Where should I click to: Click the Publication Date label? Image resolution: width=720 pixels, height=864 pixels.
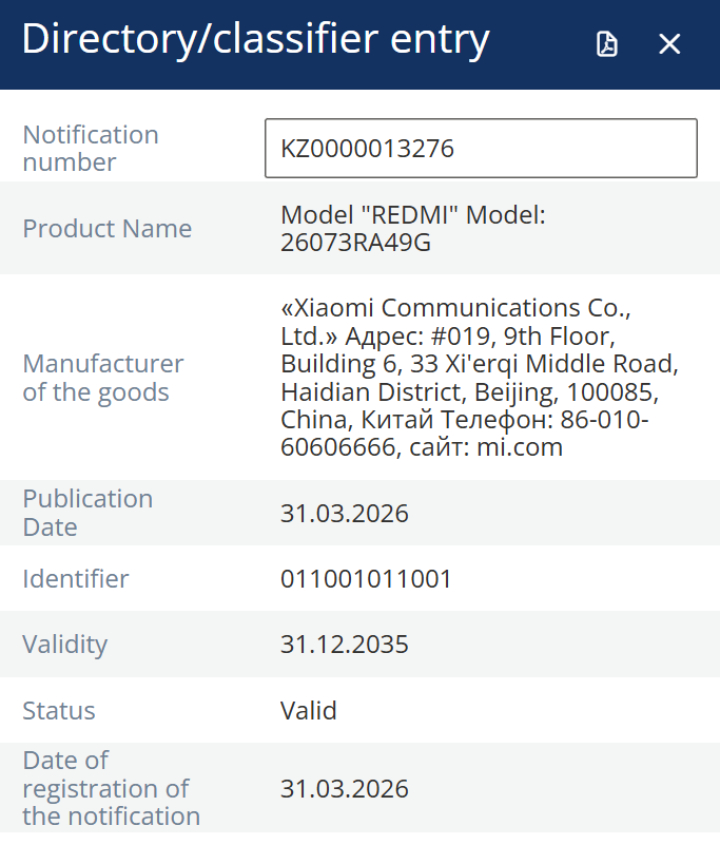point(88,512)
